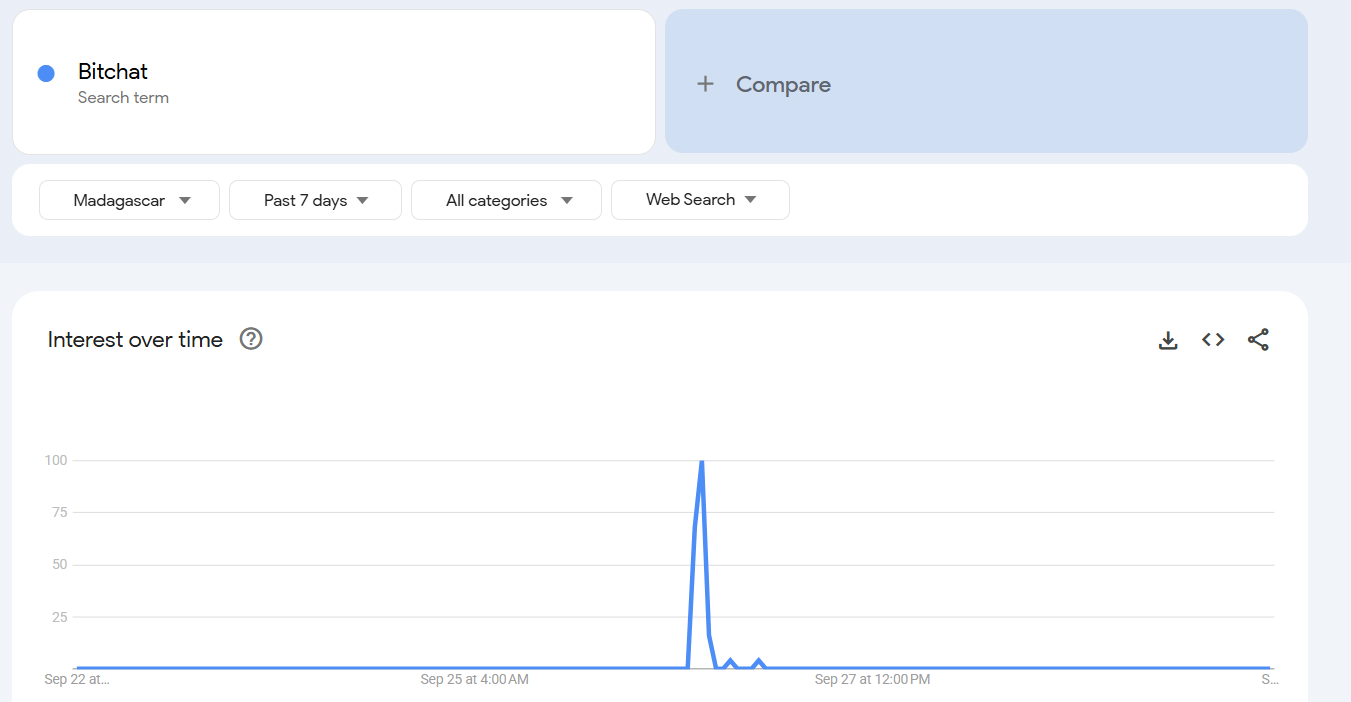The width and height of the screenshot is (1351, 702).
Task: Click the Sep 22 x-axis label
Action: (77, 680)
